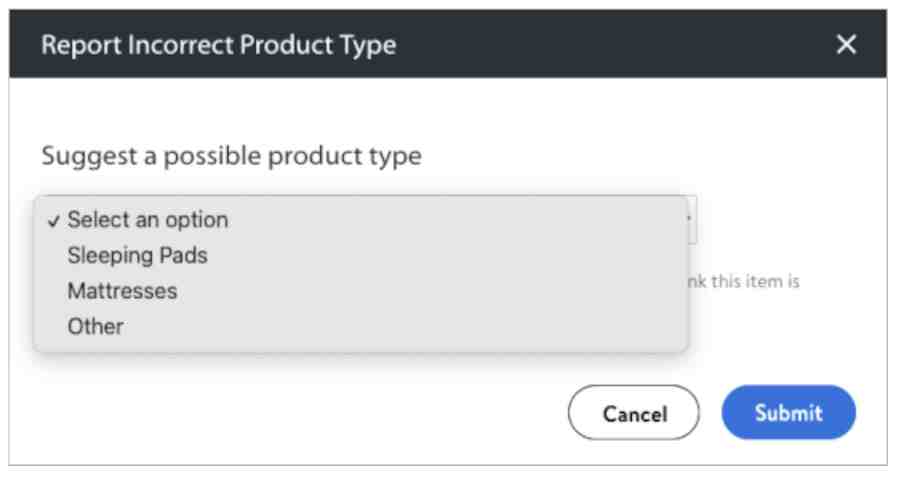Select Mattresses as the product type
The width and height of the screenshot is (902, 480).
tap(122, 291)
